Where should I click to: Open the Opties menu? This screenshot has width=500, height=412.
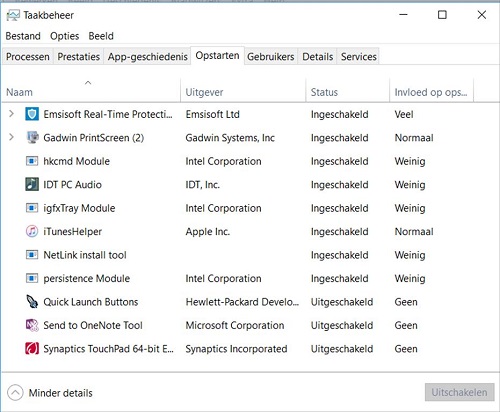65,36
